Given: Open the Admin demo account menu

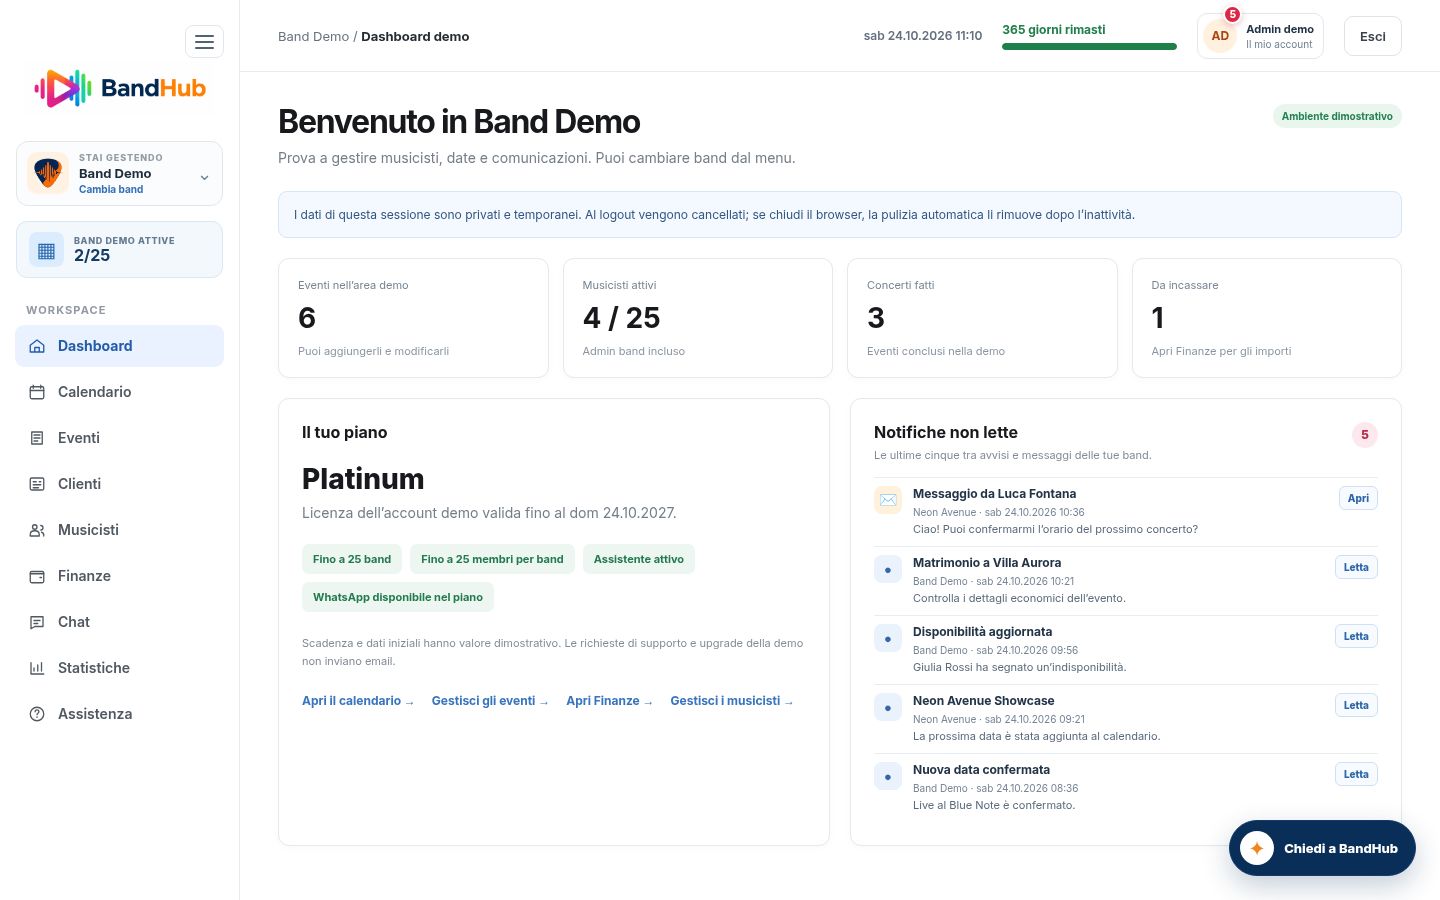Looking at the screenshot, I should click(x=1260, y=36).
